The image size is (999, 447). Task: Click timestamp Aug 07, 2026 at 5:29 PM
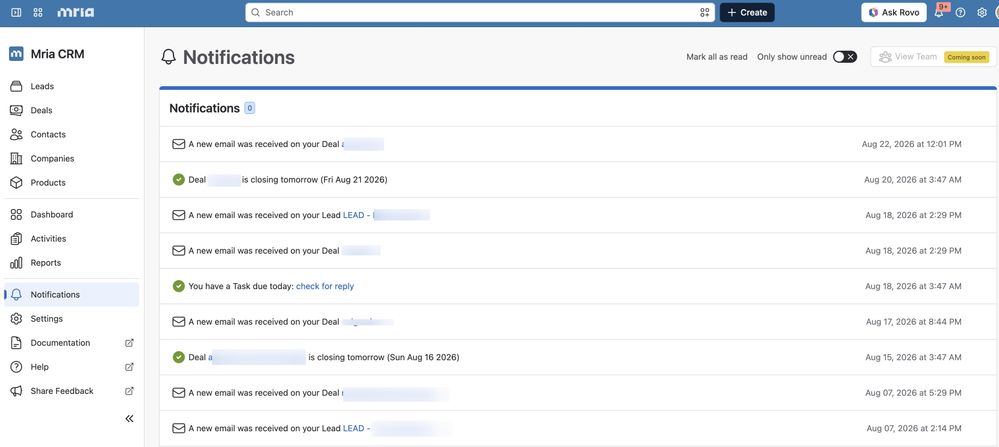click(x=914, y=393)
